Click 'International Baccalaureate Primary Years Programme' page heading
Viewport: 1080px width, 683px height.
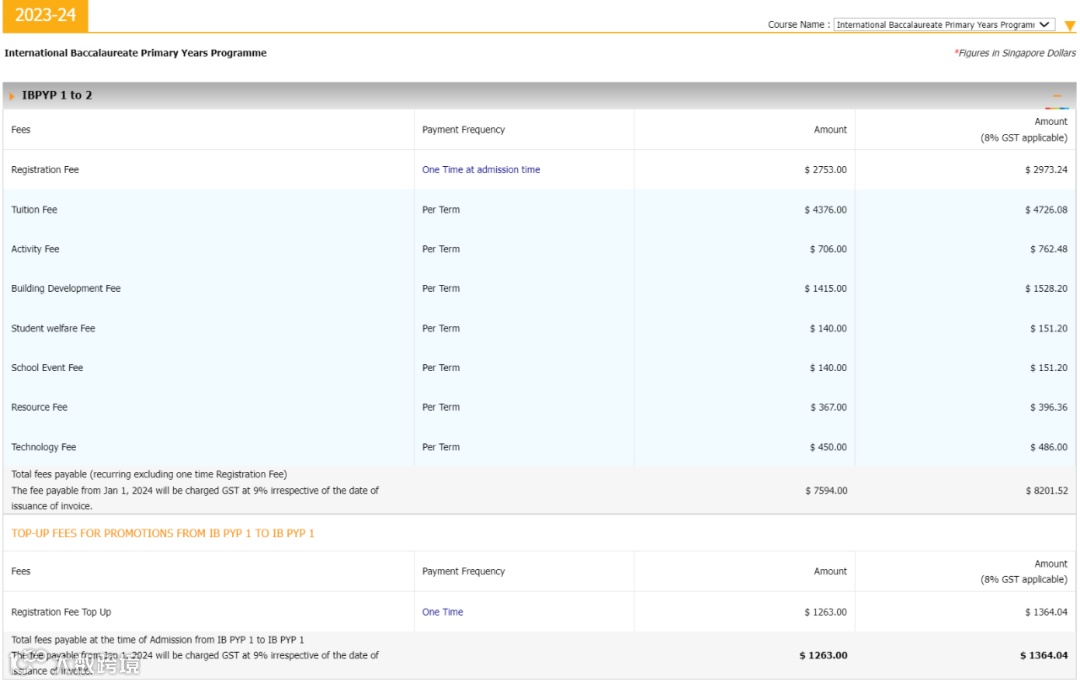point(136,52)
